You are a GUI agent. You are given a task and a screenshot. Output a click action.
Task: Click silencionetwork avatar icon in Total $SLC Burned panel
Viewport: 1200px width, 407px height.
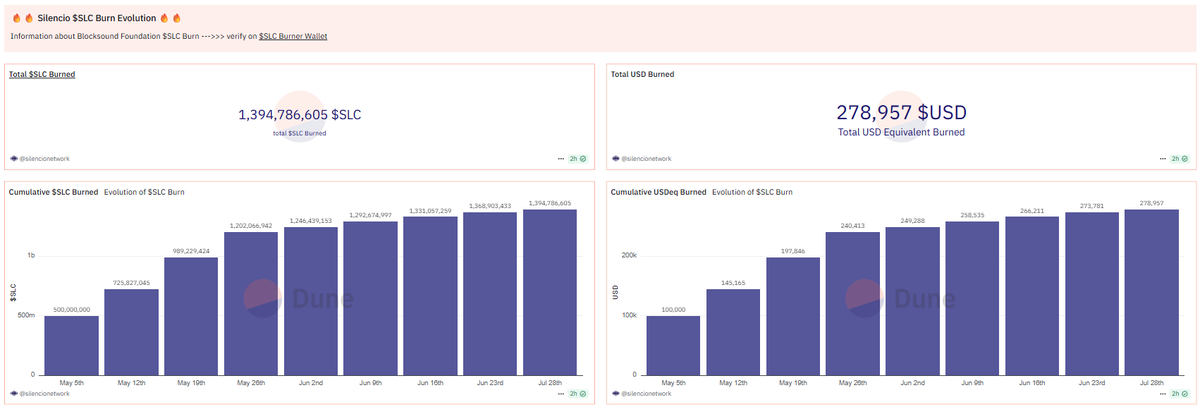pos(14,158)
